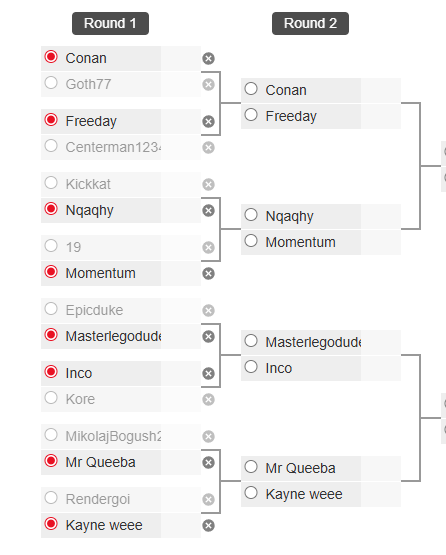Click the X icon next to Momentum in Round 1
This screenshot has height=555, width=446.
(208, 274)
